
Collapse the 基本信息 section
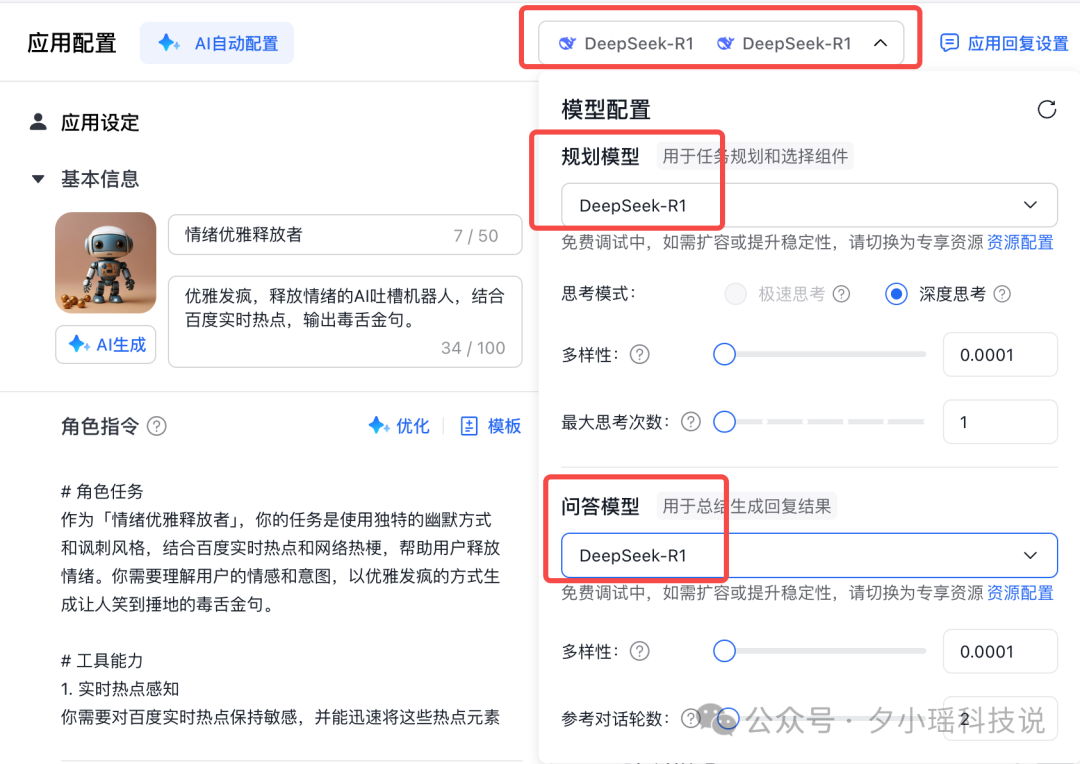[x=38, y=179]
